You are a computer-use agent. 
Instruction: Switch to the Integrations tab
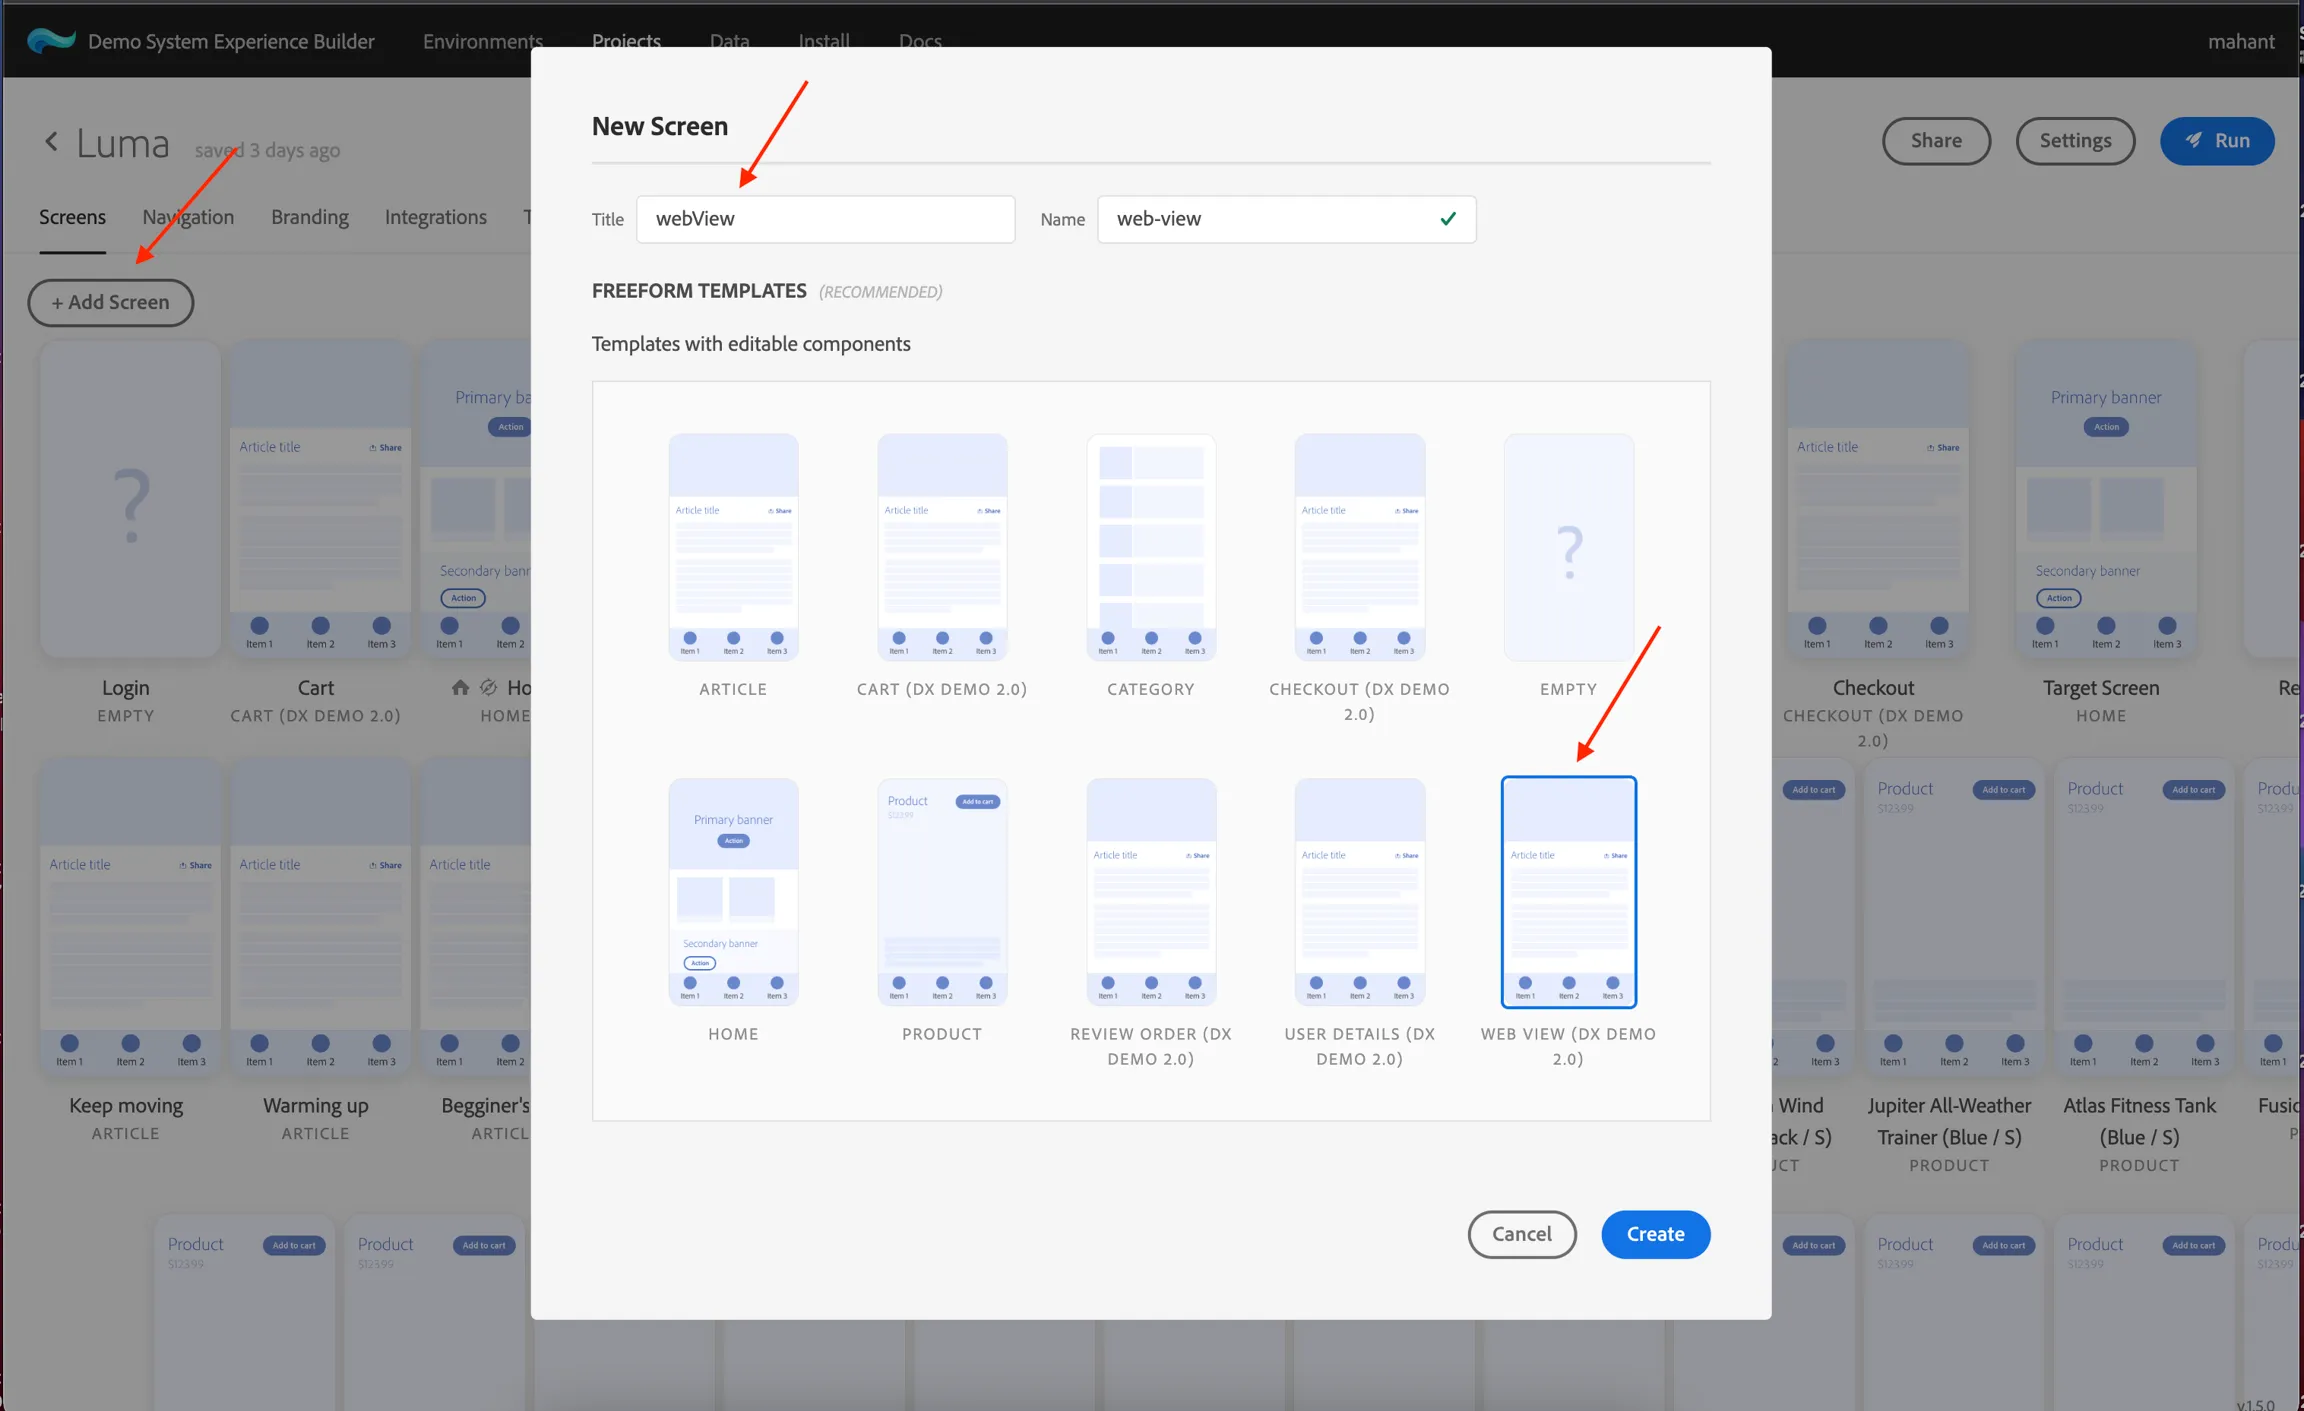[436, 217]
